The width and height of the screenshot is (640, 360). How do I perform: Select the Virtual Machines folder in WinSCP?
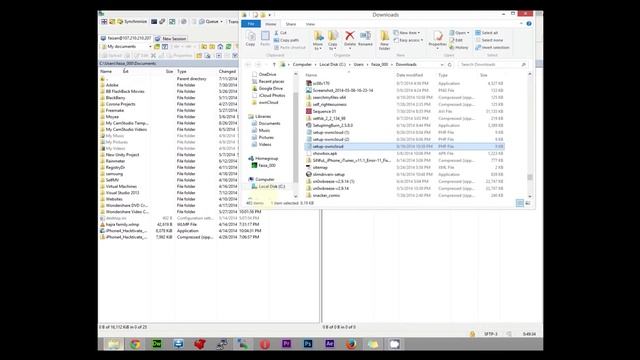click(x=121, y=186)
